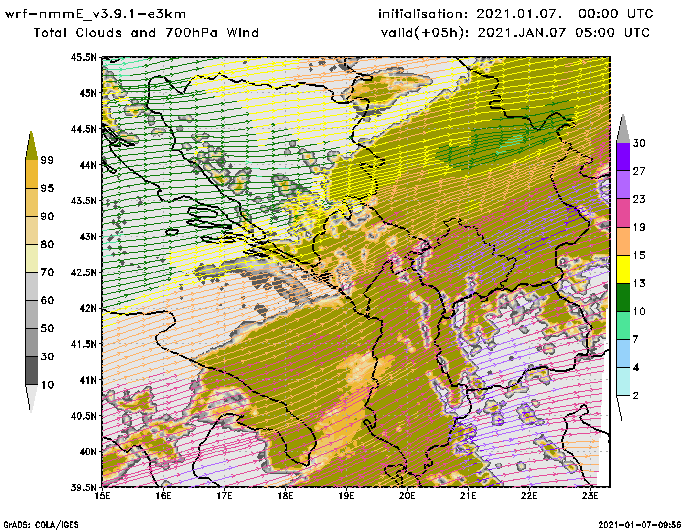The image size is (700, 530).
Task: Click the 40N latitude label
Action: click(88, 451)
